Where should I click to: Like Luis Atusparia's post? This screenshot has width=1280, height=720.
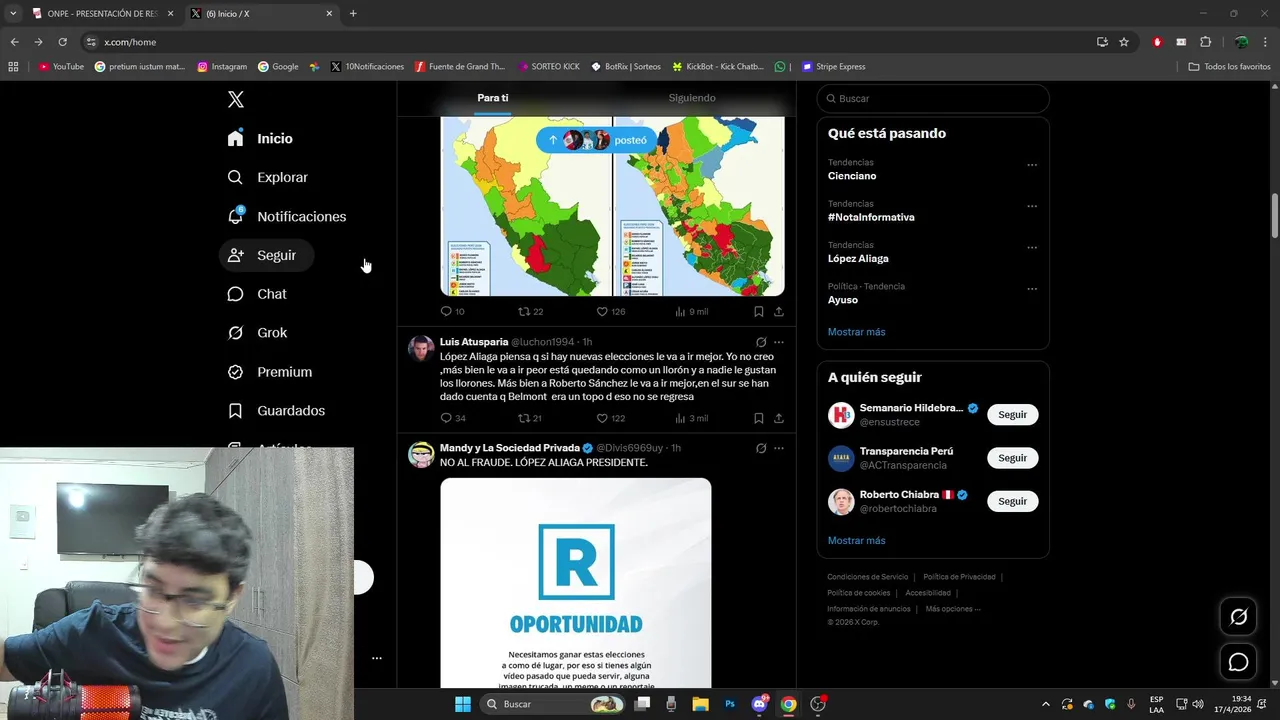click(x=610, y=418)
